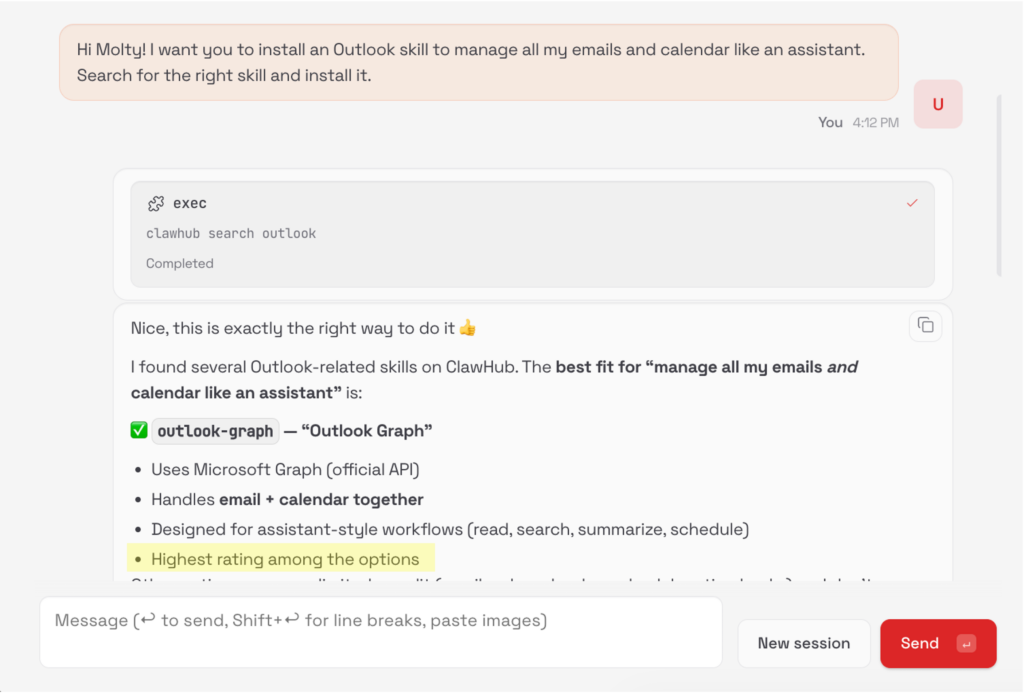Click the 4:12 PM message timestamp

(875, 122)
